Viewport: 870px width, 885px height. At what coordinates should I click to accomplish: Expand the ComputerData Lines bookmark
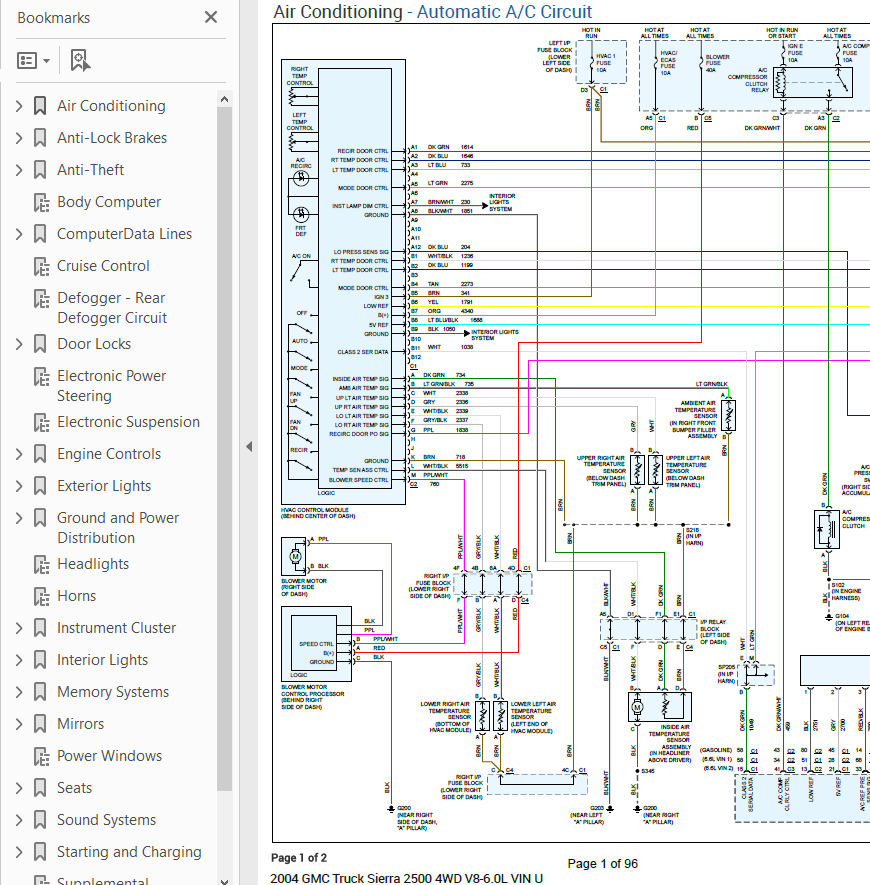[19, 234]
